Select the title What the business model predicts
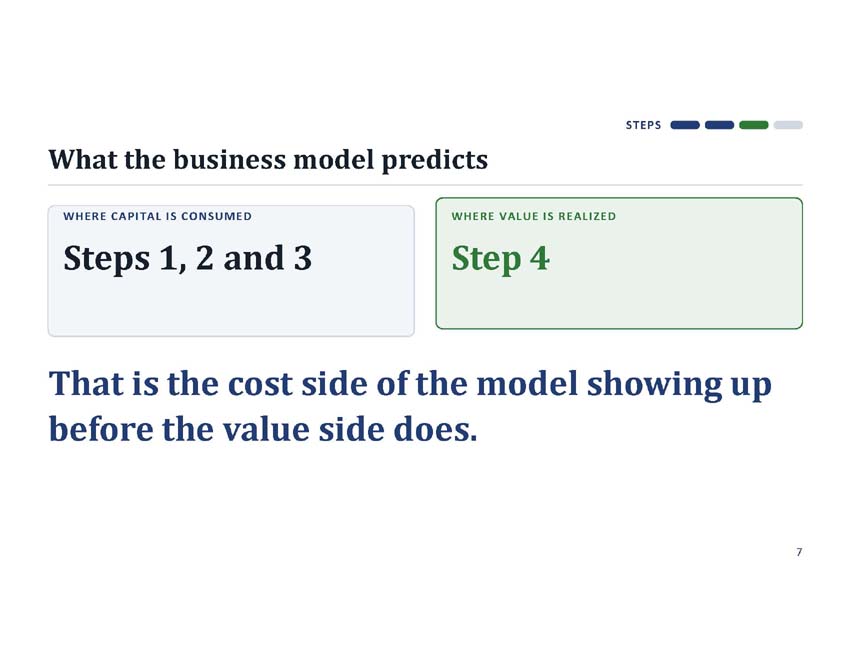This screenshot has width=850, height=657. pos(268,160)
